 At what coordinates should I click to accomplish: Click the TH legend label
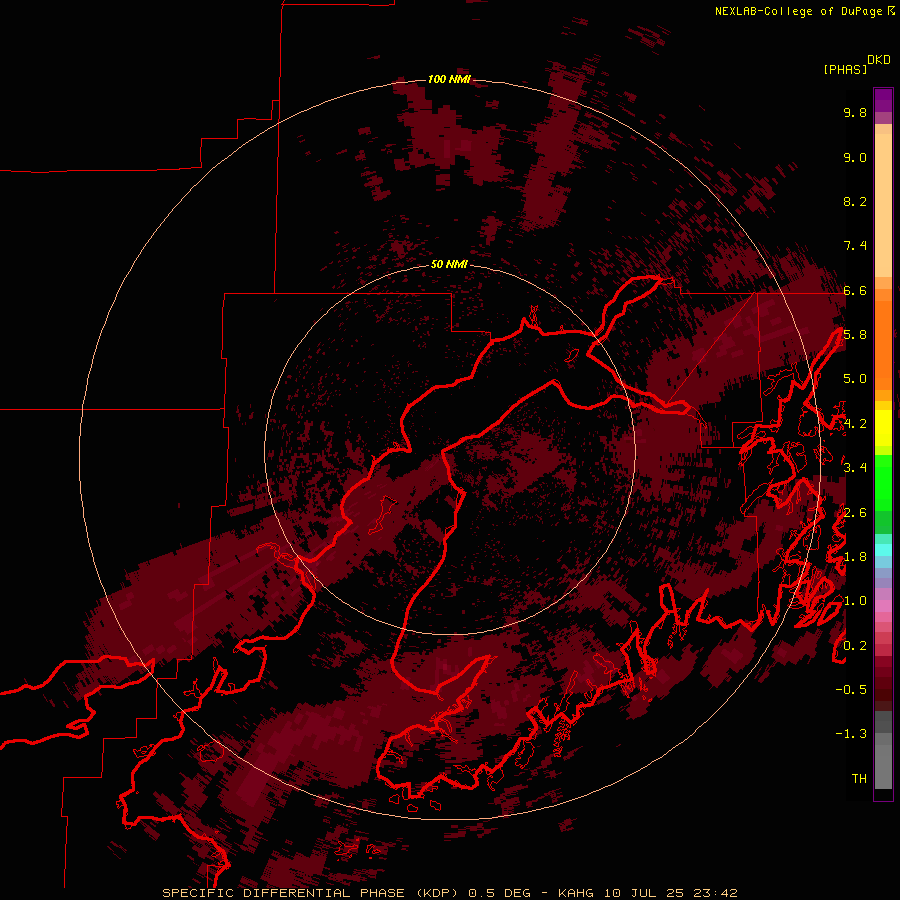click(859, 779)
